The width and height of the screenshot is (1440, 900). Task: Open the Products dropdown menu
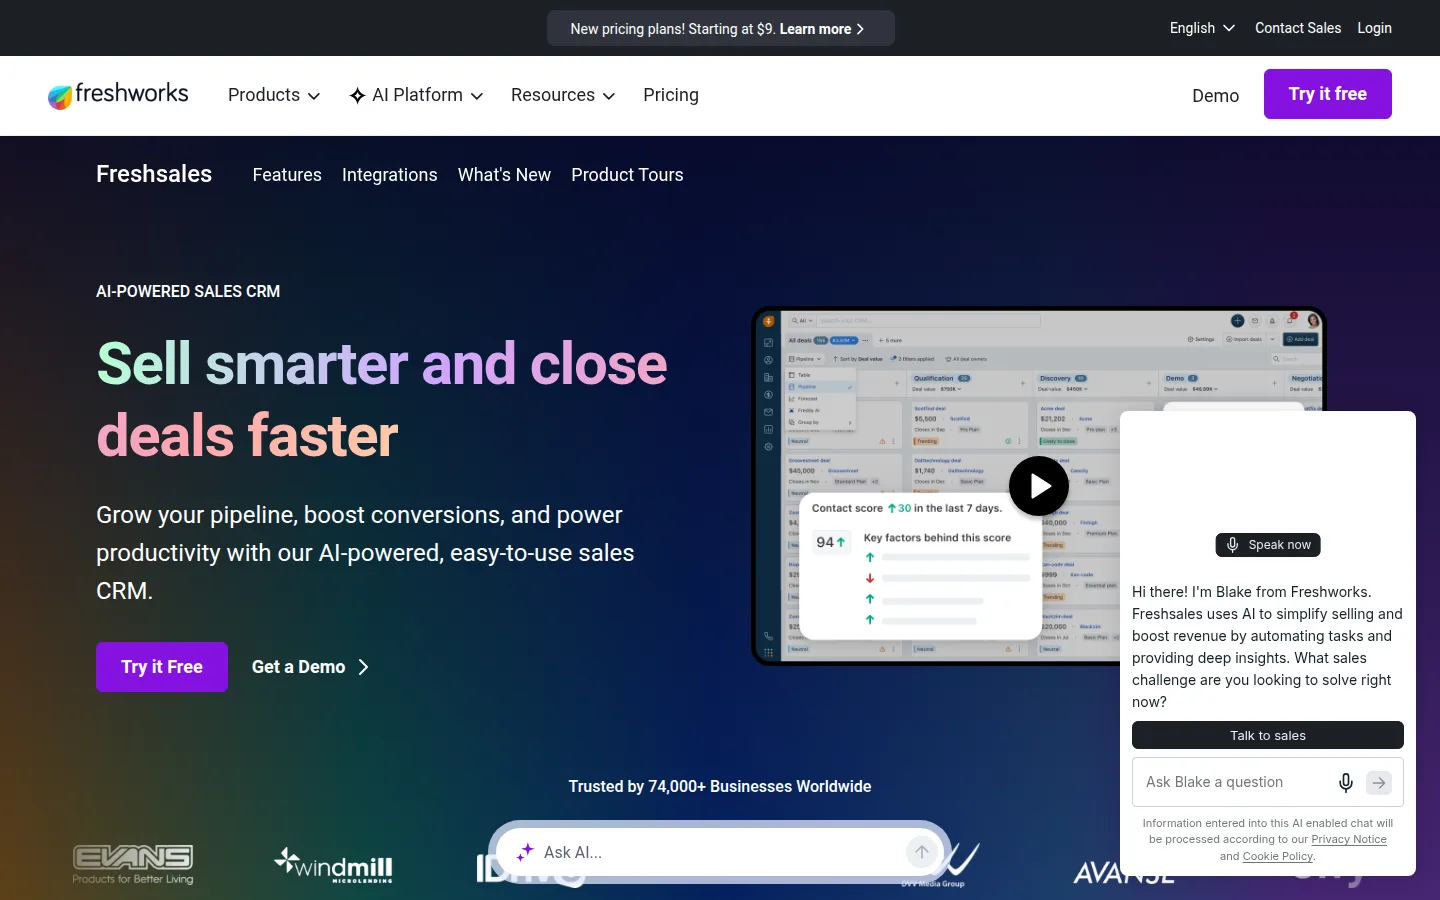point(274,95)
